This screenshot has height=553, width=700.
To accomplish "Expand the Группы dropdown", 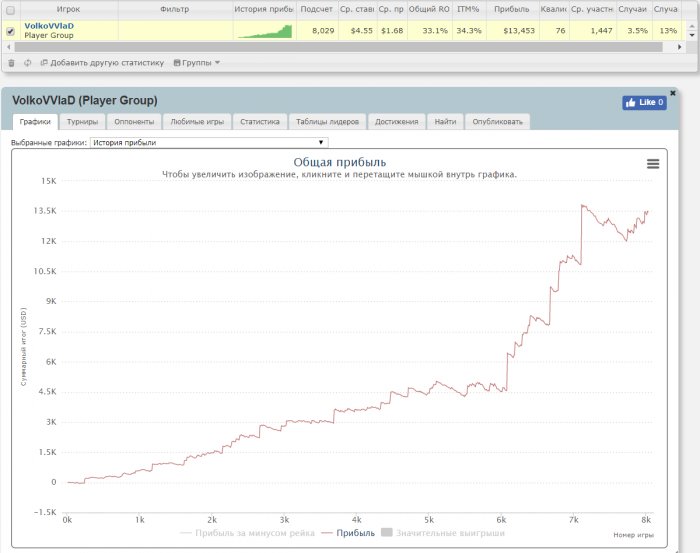I will coord(196,63).
